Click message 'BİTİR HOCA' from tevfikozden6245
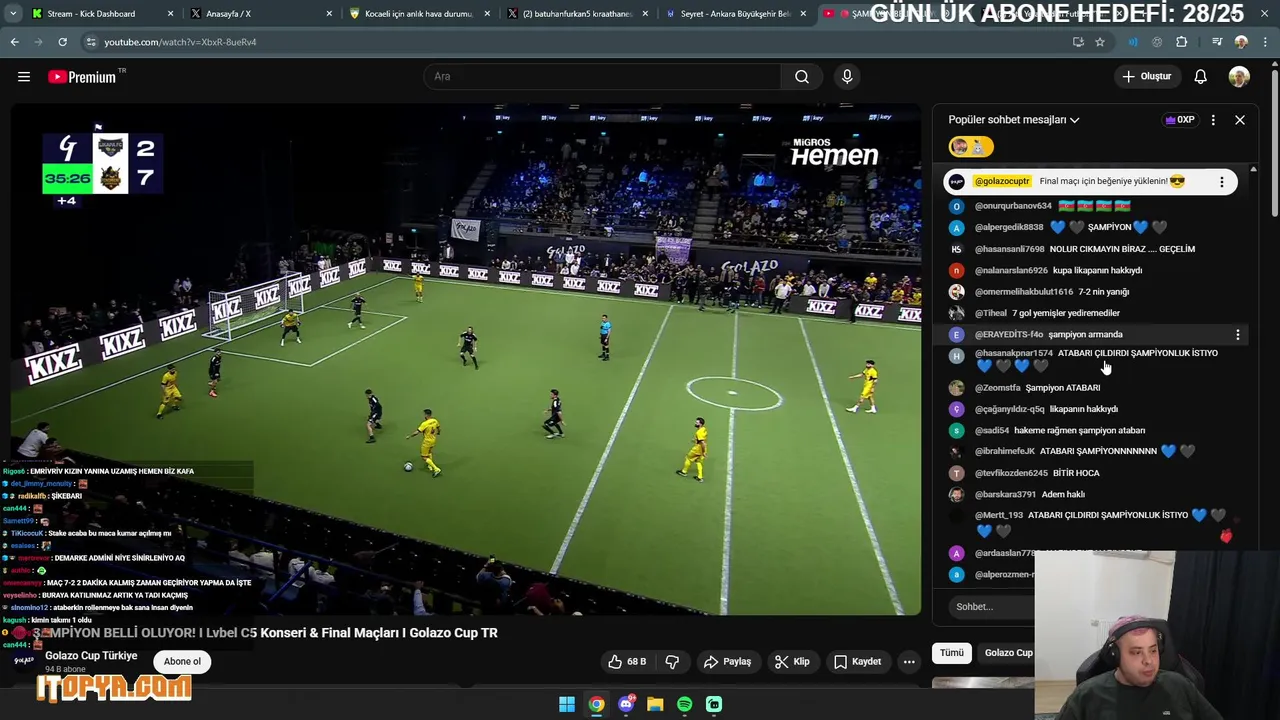Screen dimensions: 1280x720 tap(1076, 473)
